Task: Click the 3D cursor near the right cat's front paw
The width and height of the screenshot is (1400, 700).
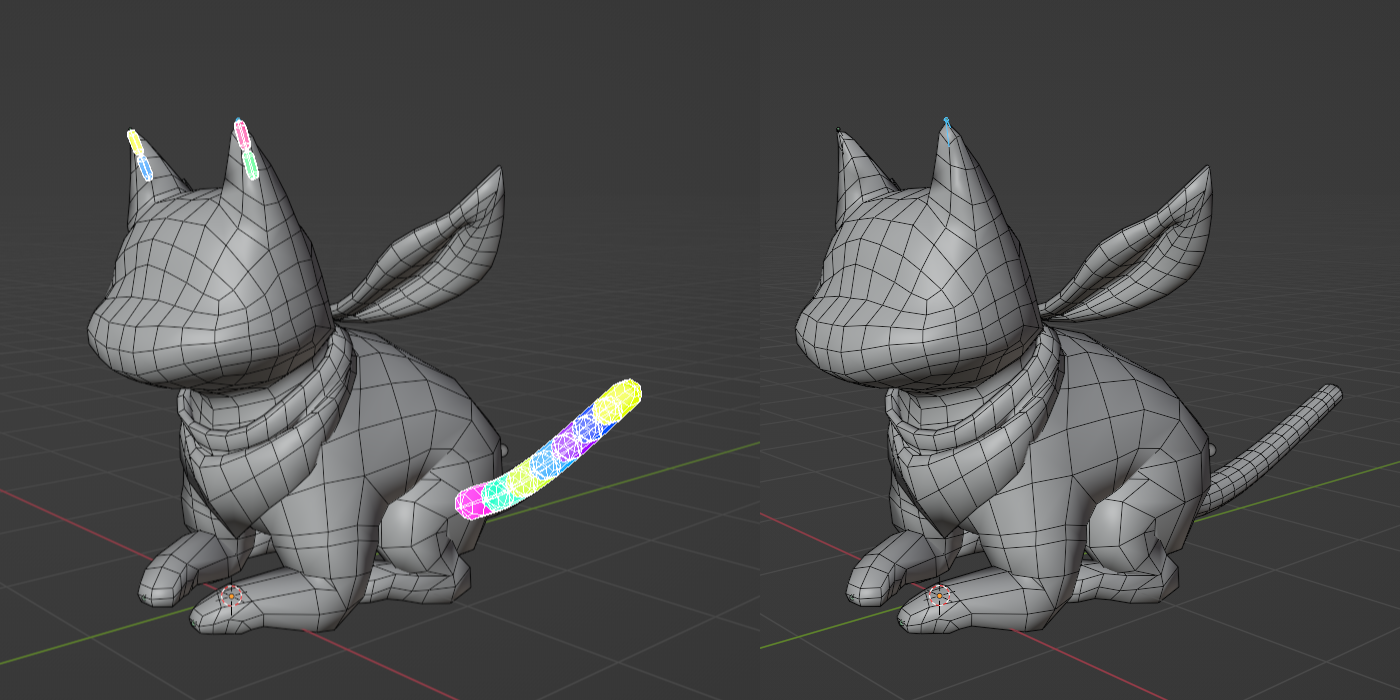Action: 939,596
